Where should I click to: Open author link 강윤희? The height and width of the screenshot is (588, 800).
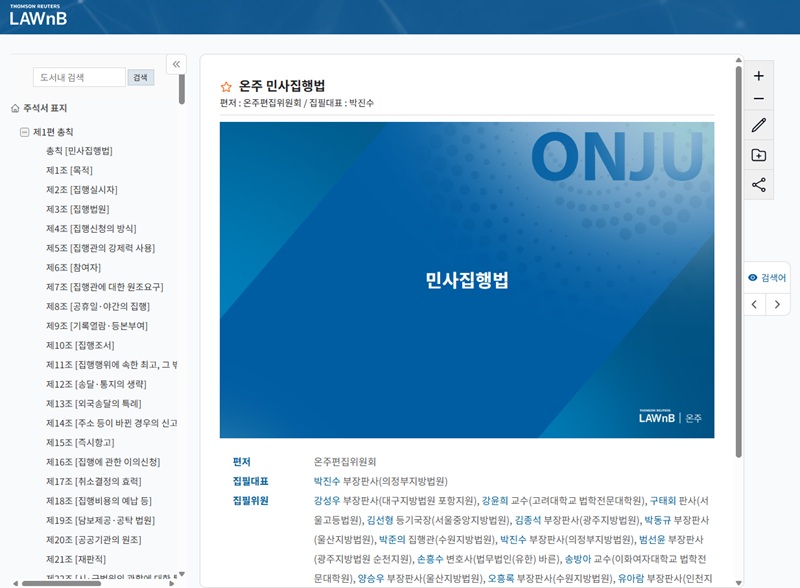495,501
